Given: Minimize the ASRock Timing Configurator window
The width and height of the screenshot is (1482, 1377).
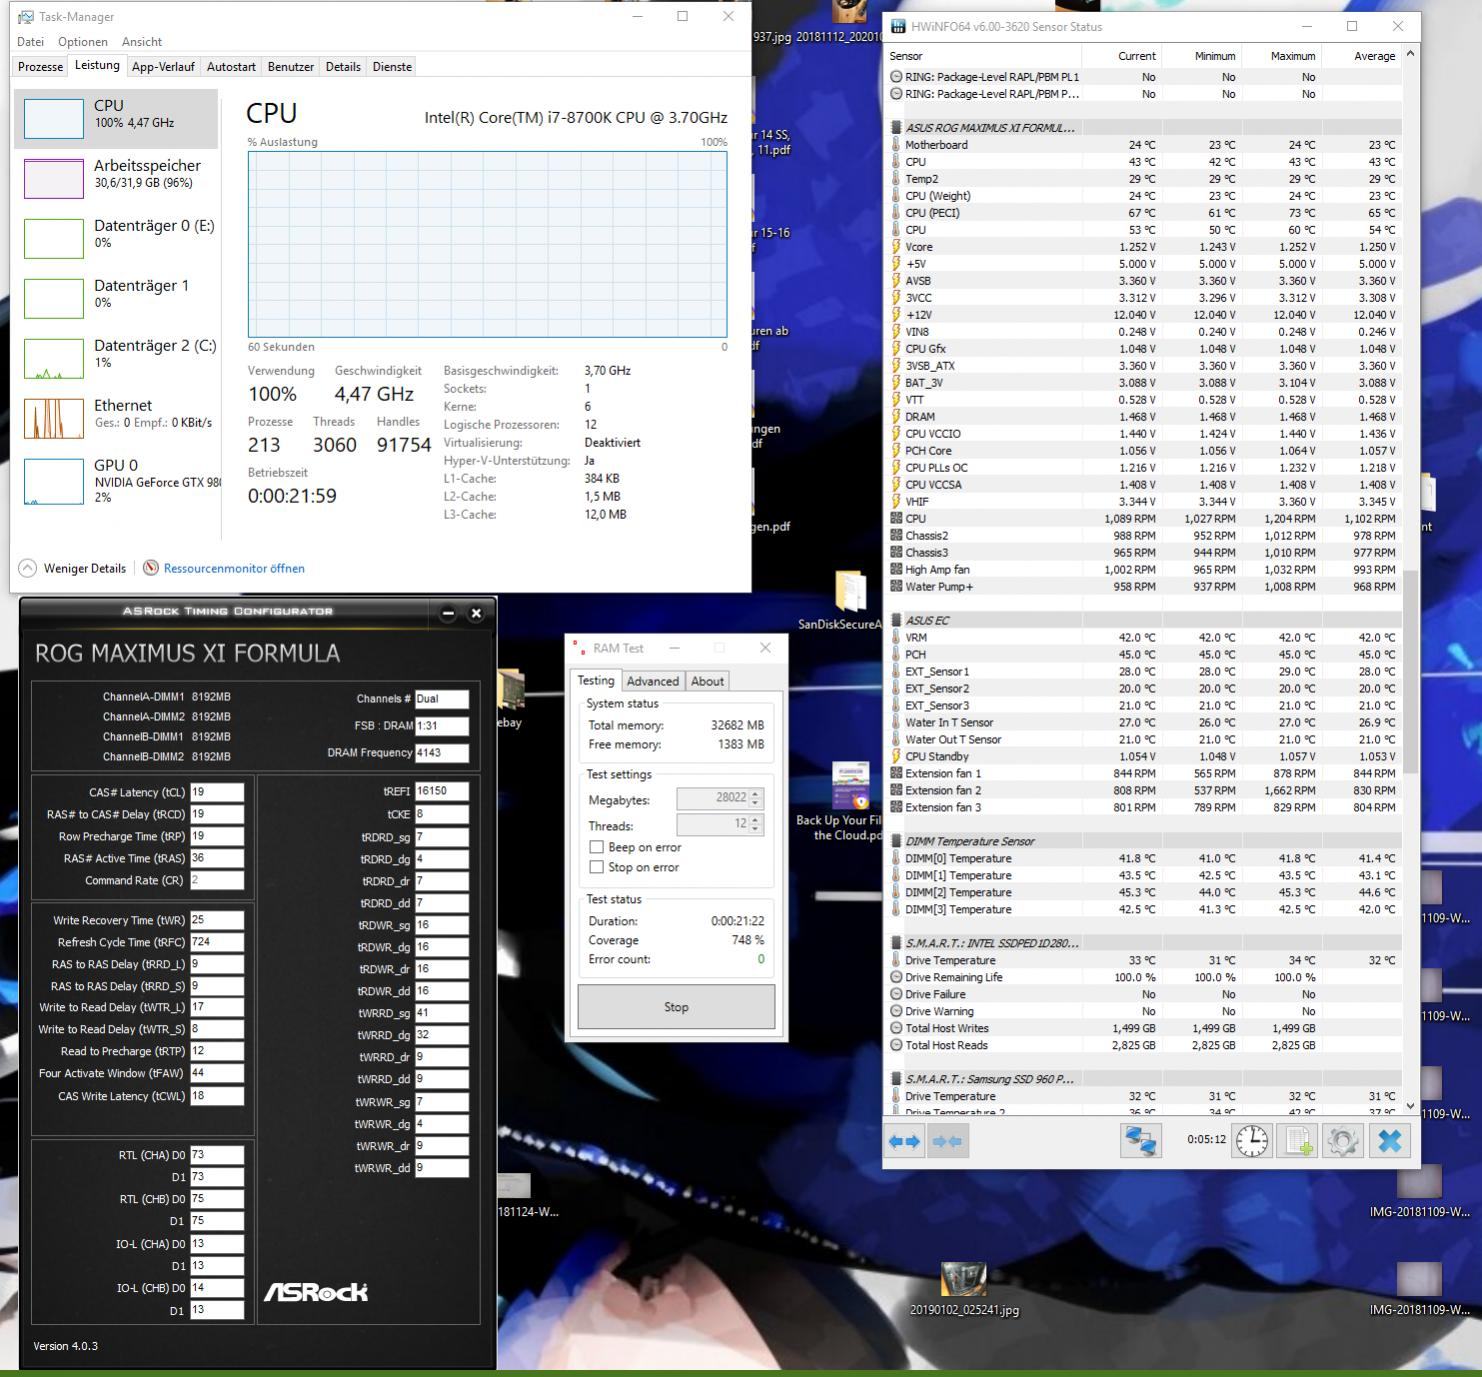Looking at the screenshot, I should [448, 613].
